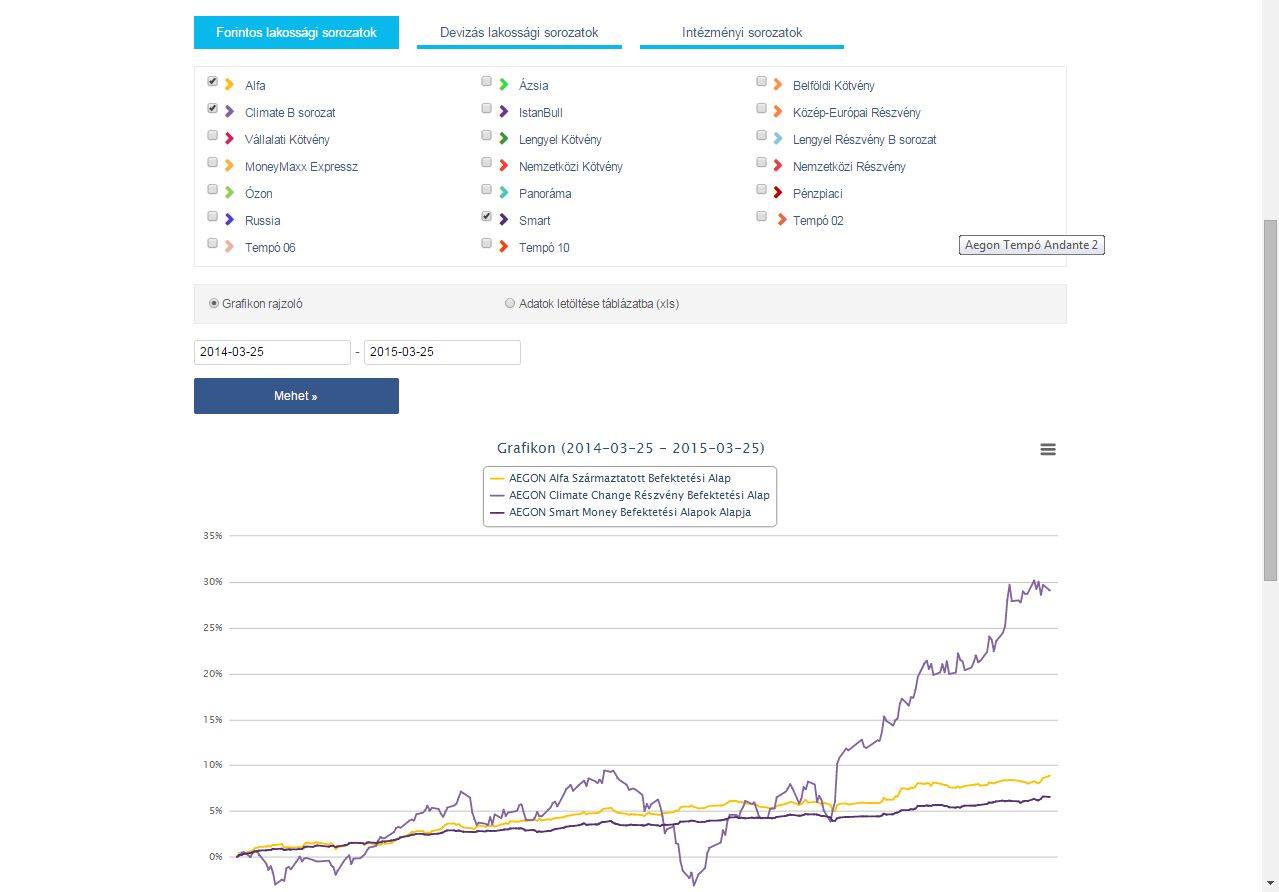Open the chart hamburger menu icon

coord(1048,450)
